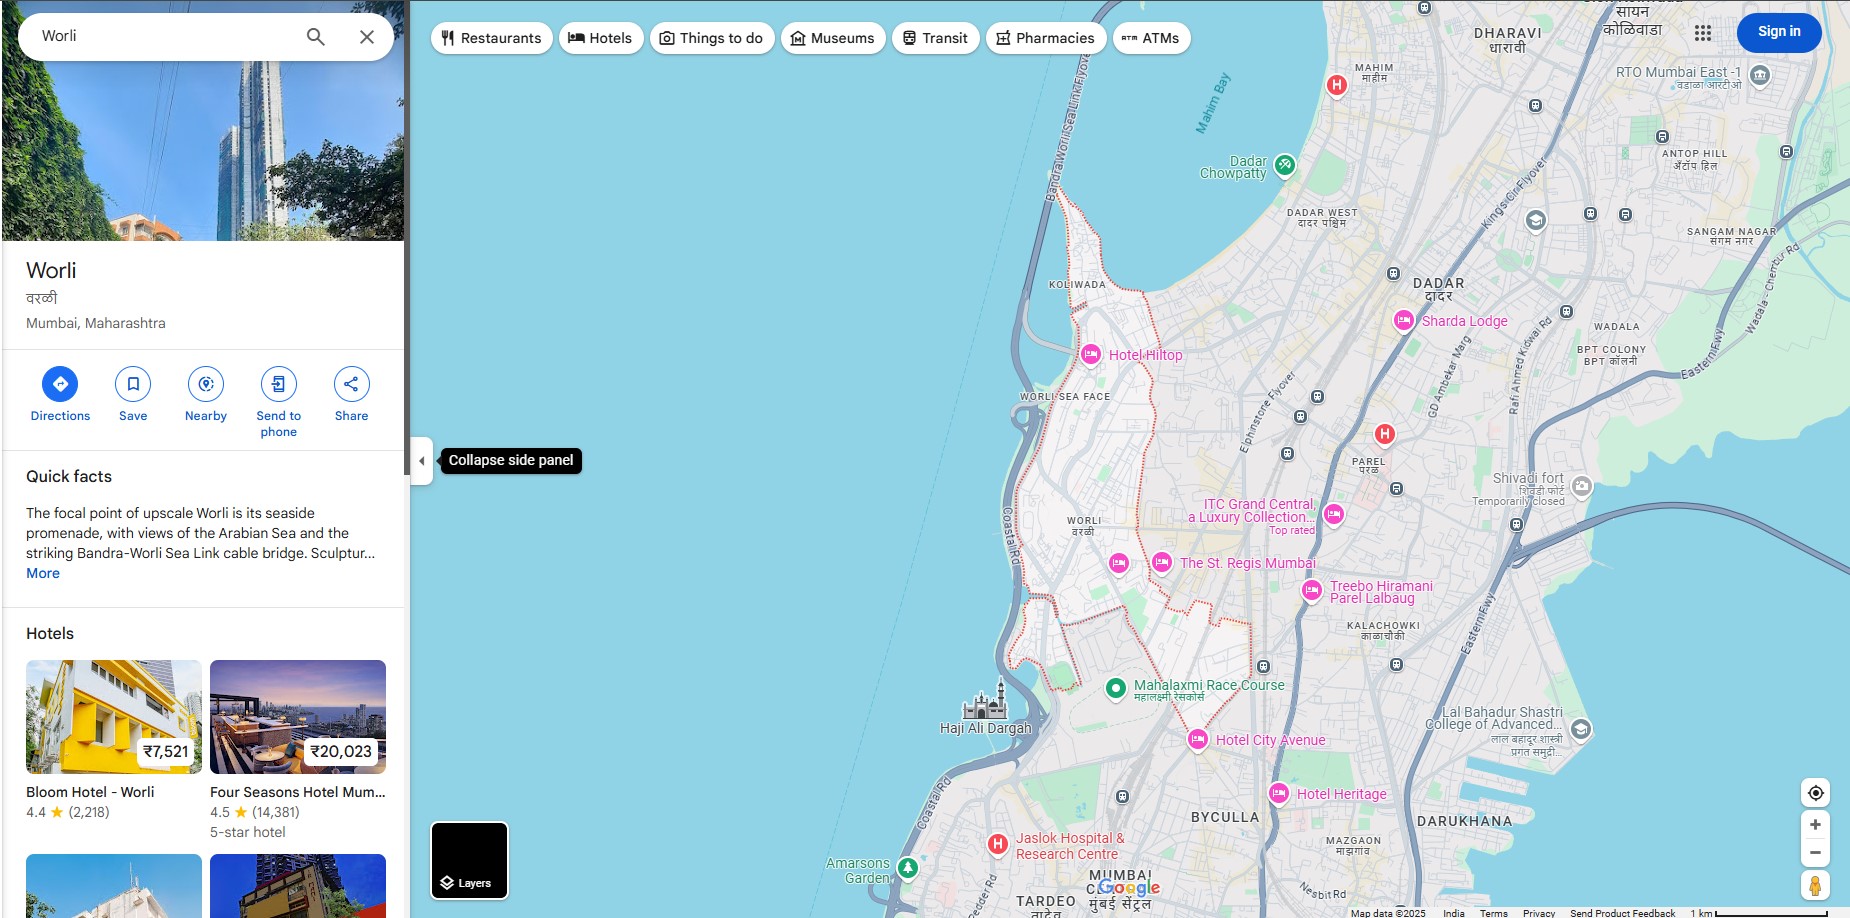Click the ITC Grand Central hotel pin

[1334, 514]
